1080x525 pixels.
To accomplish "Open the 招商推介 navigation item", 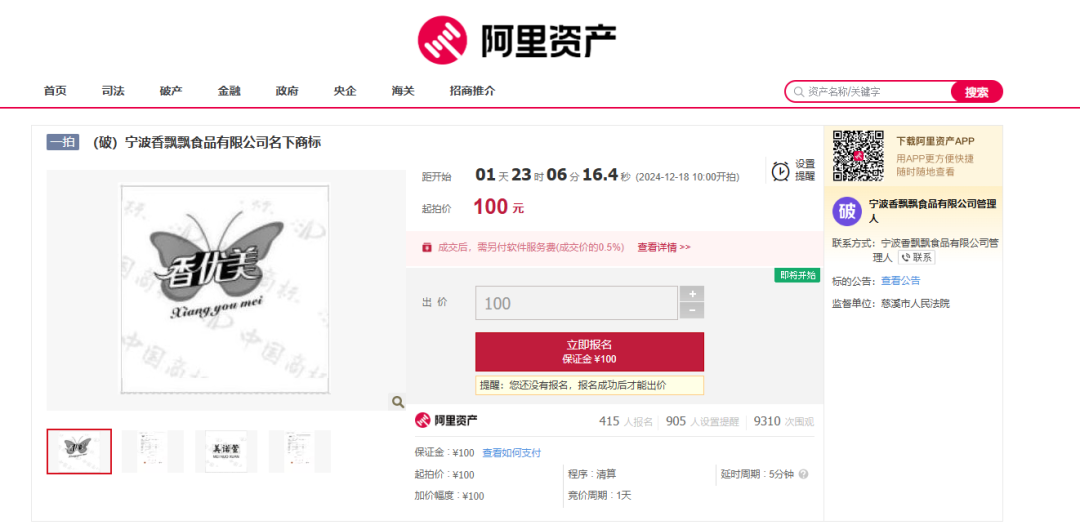I will click(472, 91).
